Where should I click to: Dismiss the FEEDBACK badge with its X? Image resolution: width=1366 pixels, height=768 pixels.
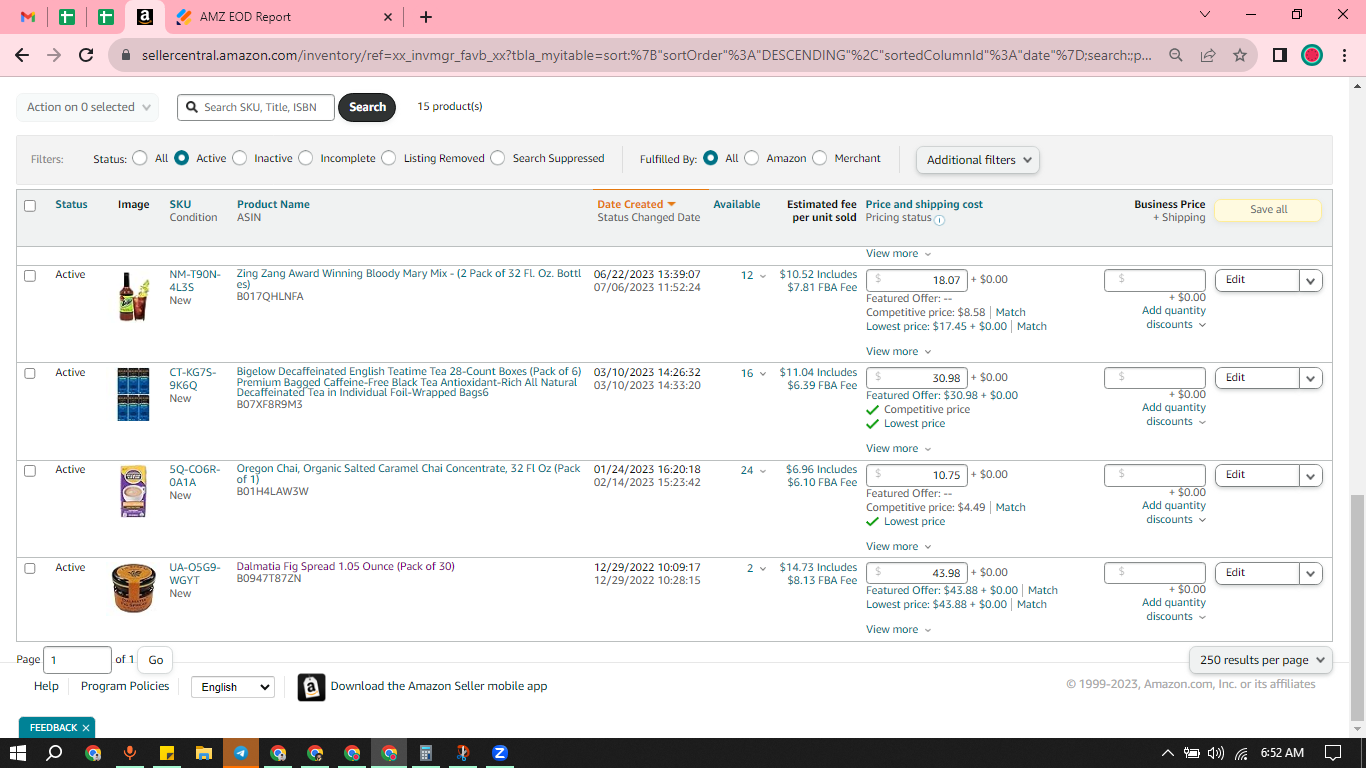coord(86,728)
